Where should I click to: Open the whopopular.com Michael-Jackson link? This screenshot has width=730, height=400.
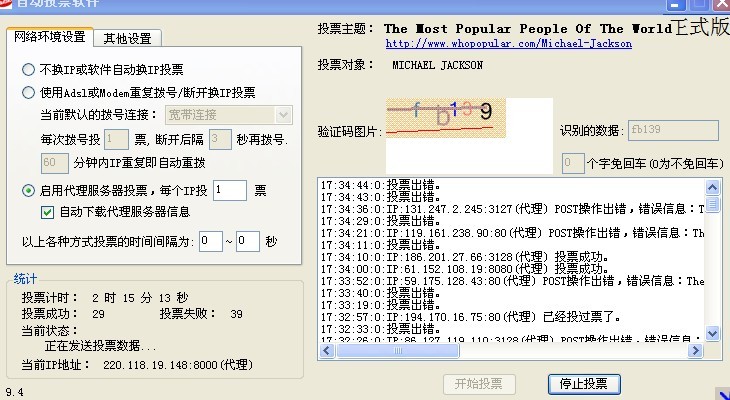[508, 44]
